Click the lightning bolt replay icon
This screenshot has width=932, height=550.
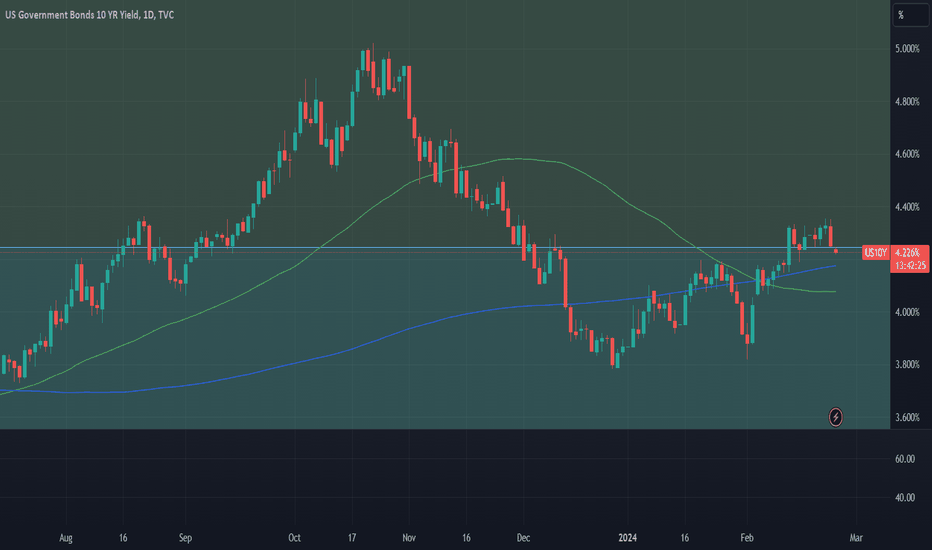(x=835, y=417)
